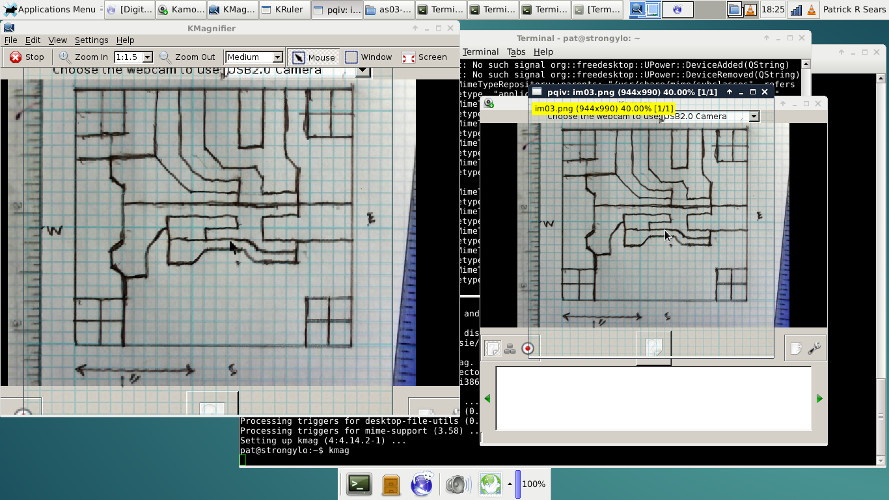Click the Stop button in KMagnifier
Viewport: 889px width, 500px height.
coord(27,57)
